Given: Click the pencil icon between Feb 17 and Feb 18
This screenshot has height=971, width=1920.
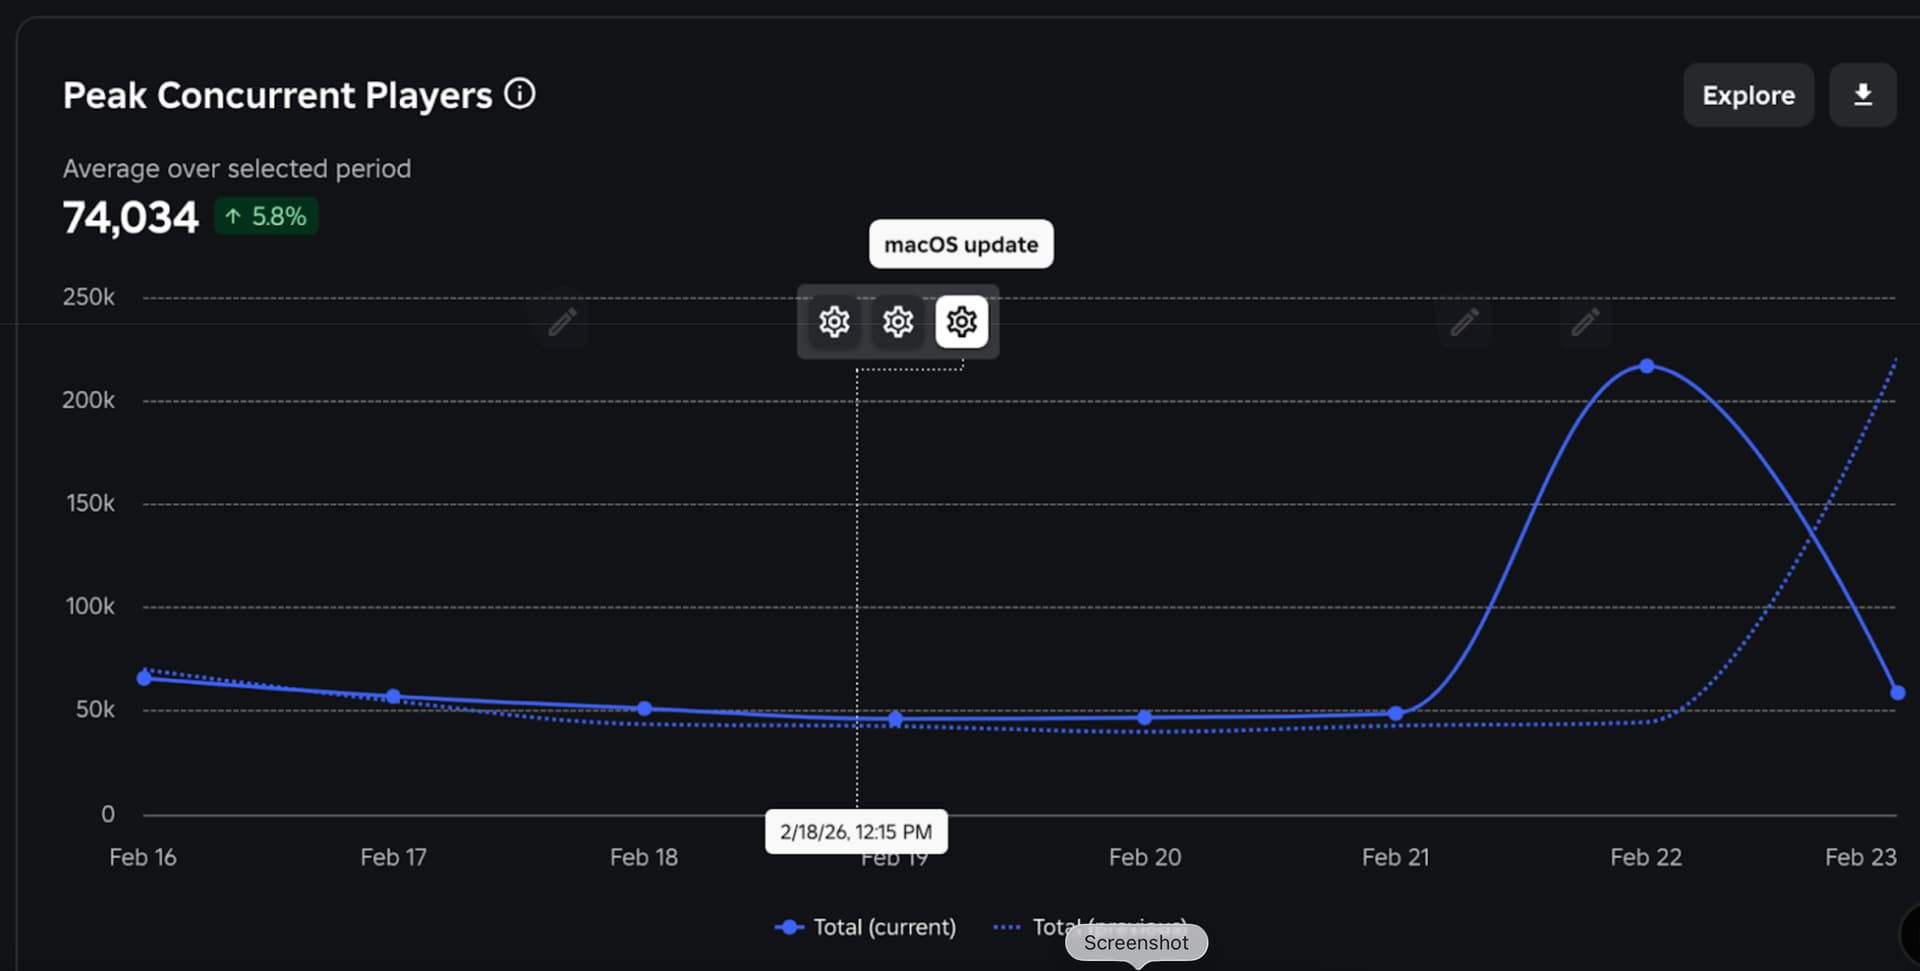Looking at the screenshot, I should 562,322.
